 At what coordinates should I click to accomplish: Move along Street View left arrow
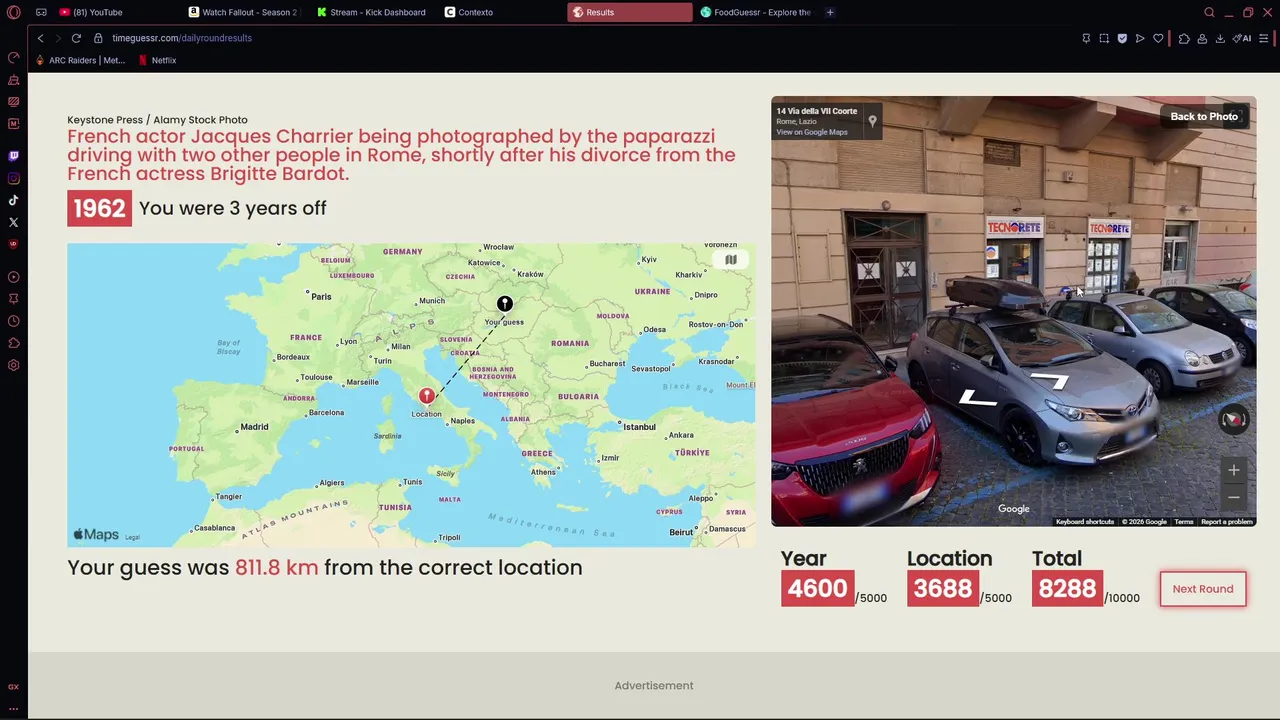977,399
